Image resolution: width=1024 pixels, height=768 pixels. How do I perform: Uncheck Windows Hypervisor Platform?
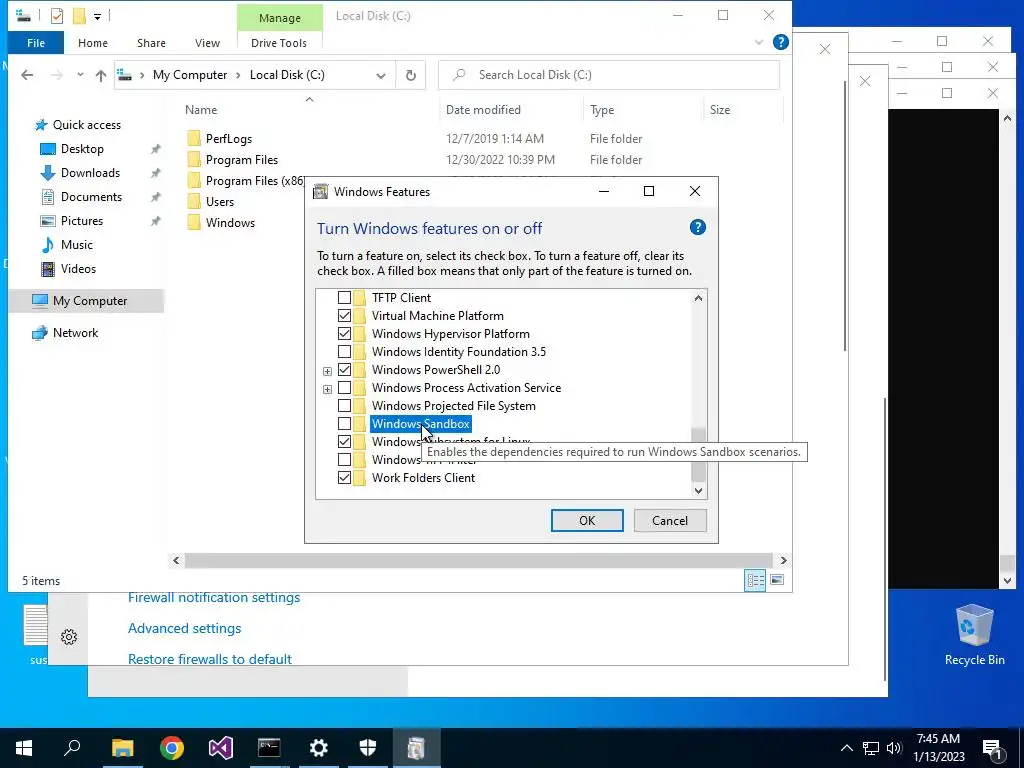[x=344, y=334]
